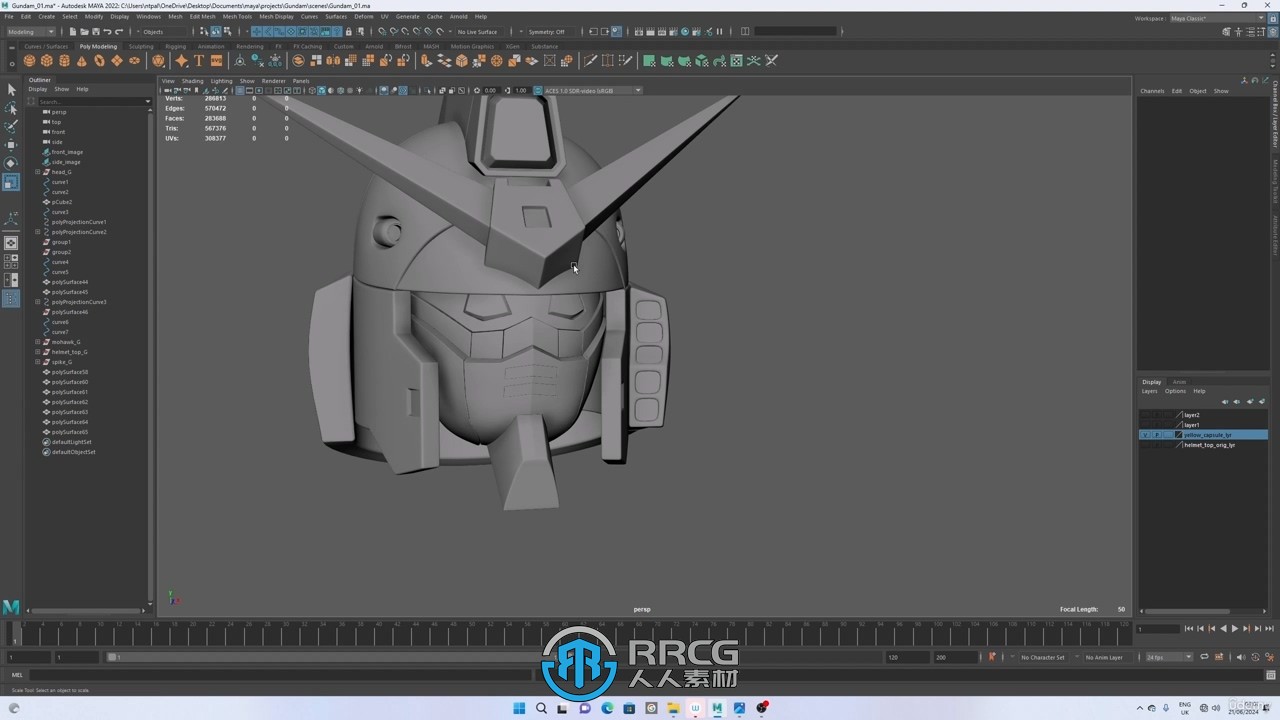Select the Move tool in the toolbox

click(11, 145)
